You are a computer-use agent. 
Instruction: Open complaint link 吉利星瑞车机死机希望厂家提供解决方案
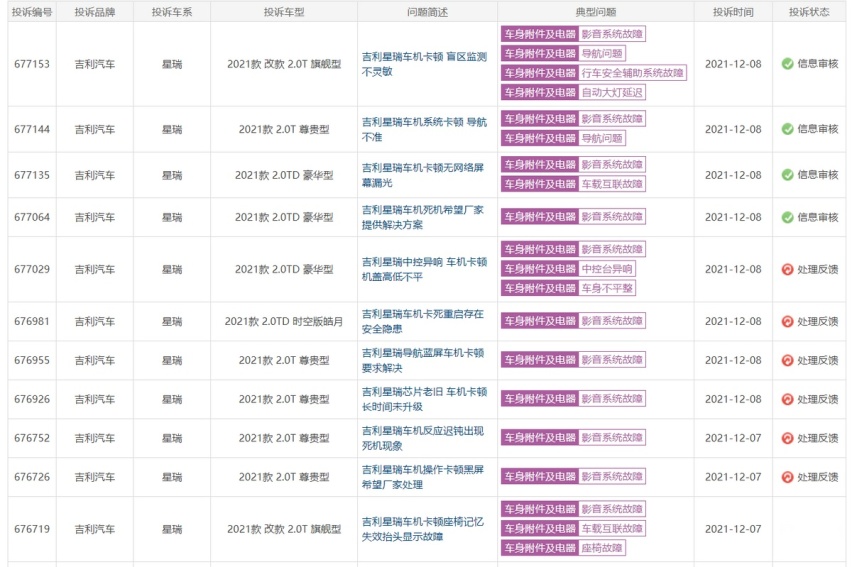(423, 217)
